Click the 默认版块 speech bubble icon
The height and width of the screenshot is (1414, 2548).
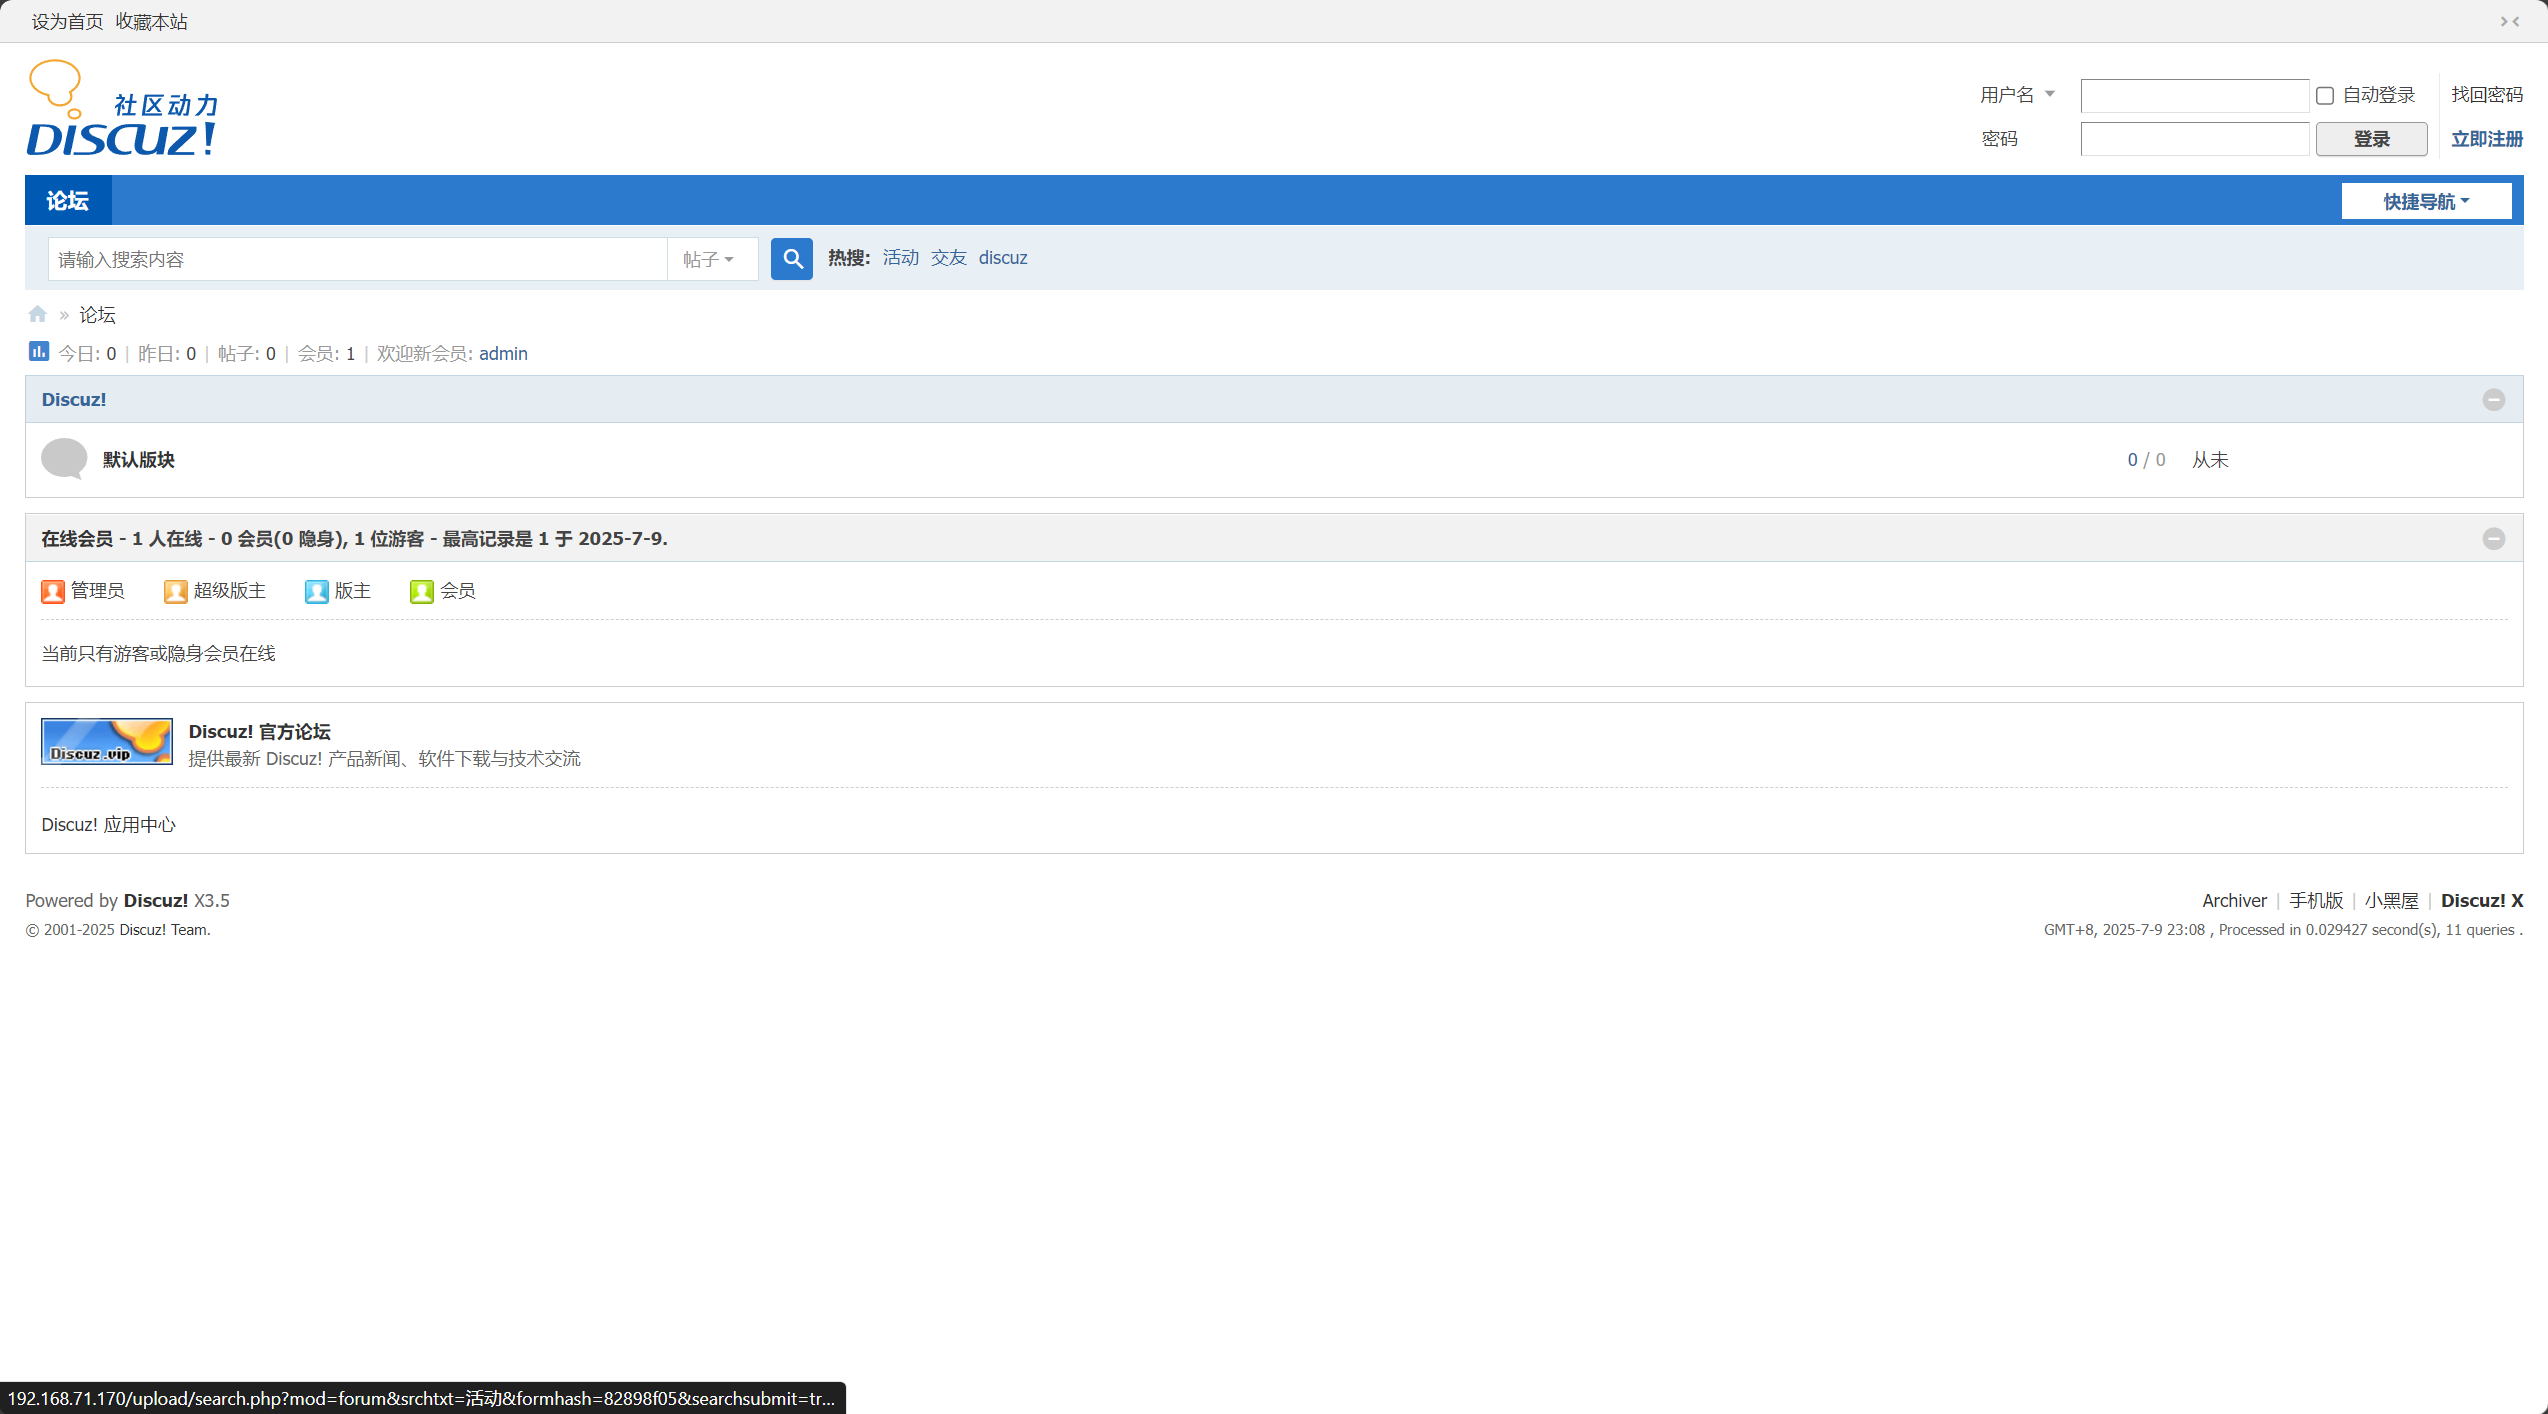tap(64, 459)
